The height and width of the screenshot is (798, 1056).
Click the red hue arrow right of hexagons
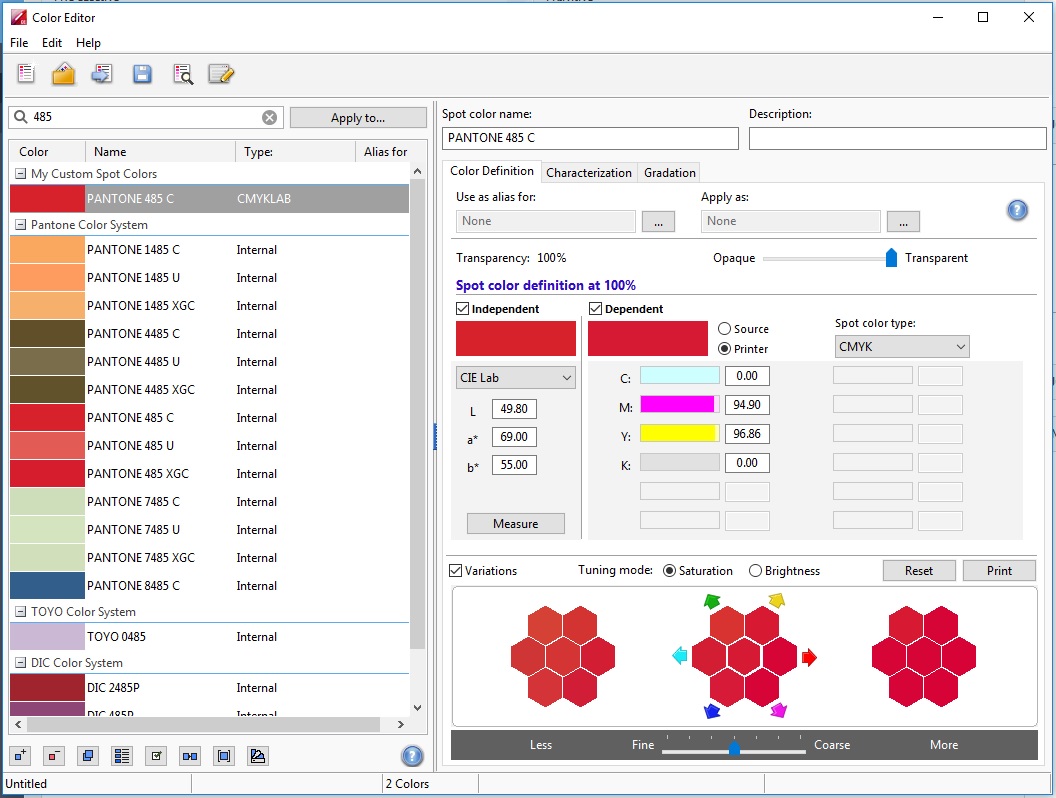tap(809, 657)
